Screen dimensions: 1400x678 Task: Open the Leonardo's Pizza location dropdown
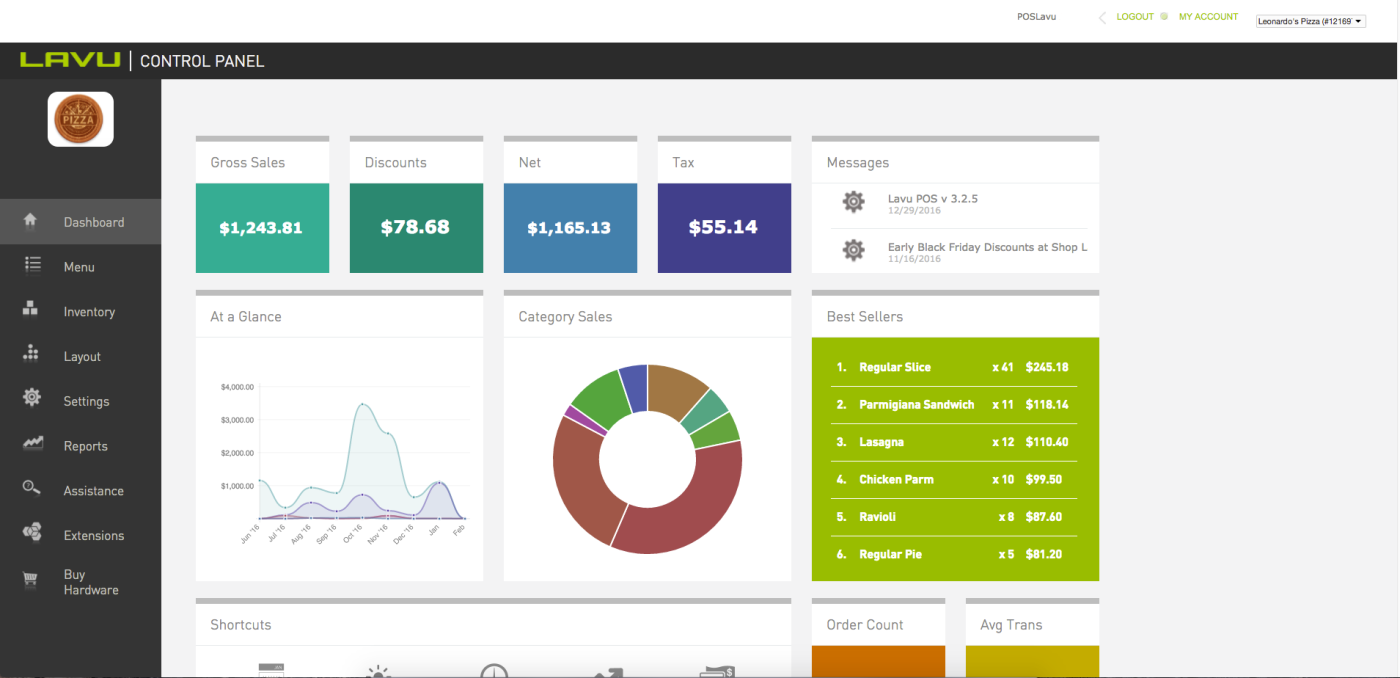1311,21
